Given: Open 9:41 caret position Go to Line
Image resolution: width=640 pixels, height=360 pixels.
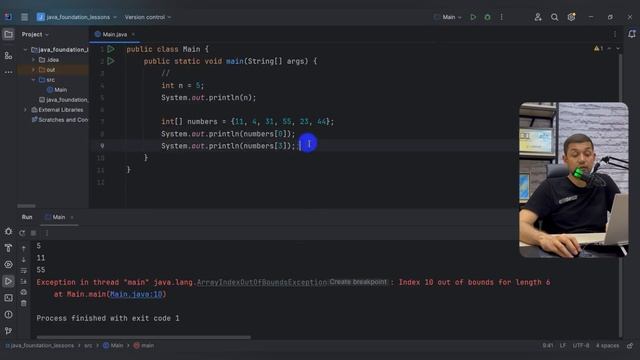Looking at the screenshot, I should click(x=548, y=346).
